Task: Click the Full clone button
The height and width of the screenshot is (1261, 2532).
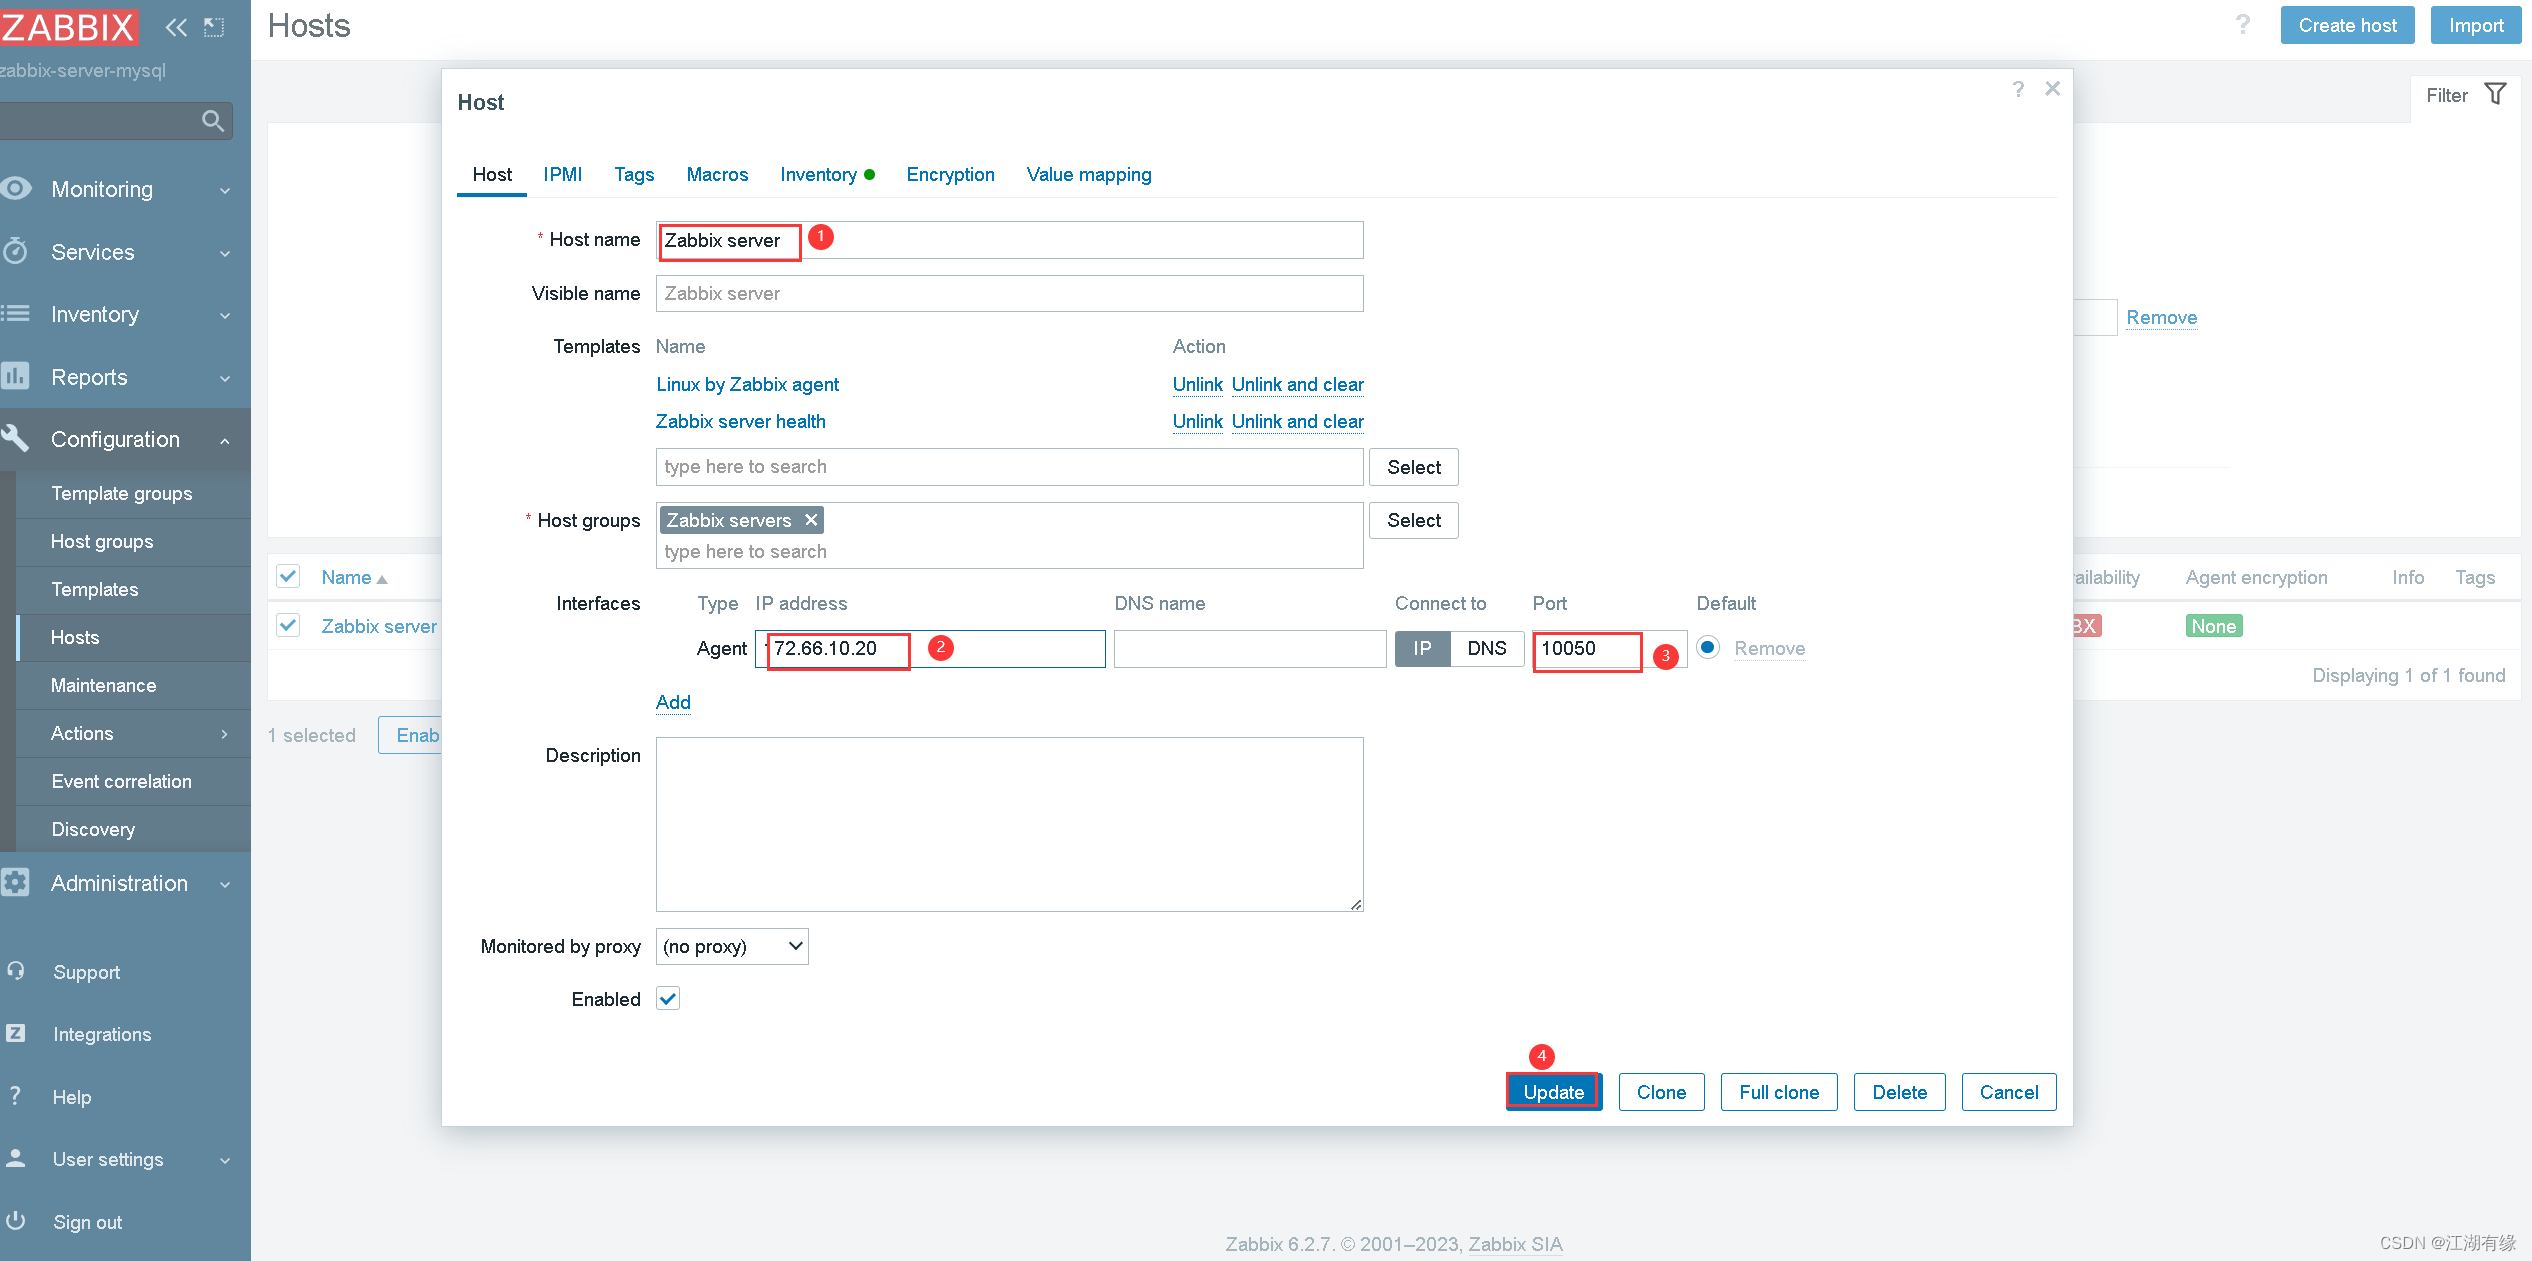Action: click(1779, 1092)
